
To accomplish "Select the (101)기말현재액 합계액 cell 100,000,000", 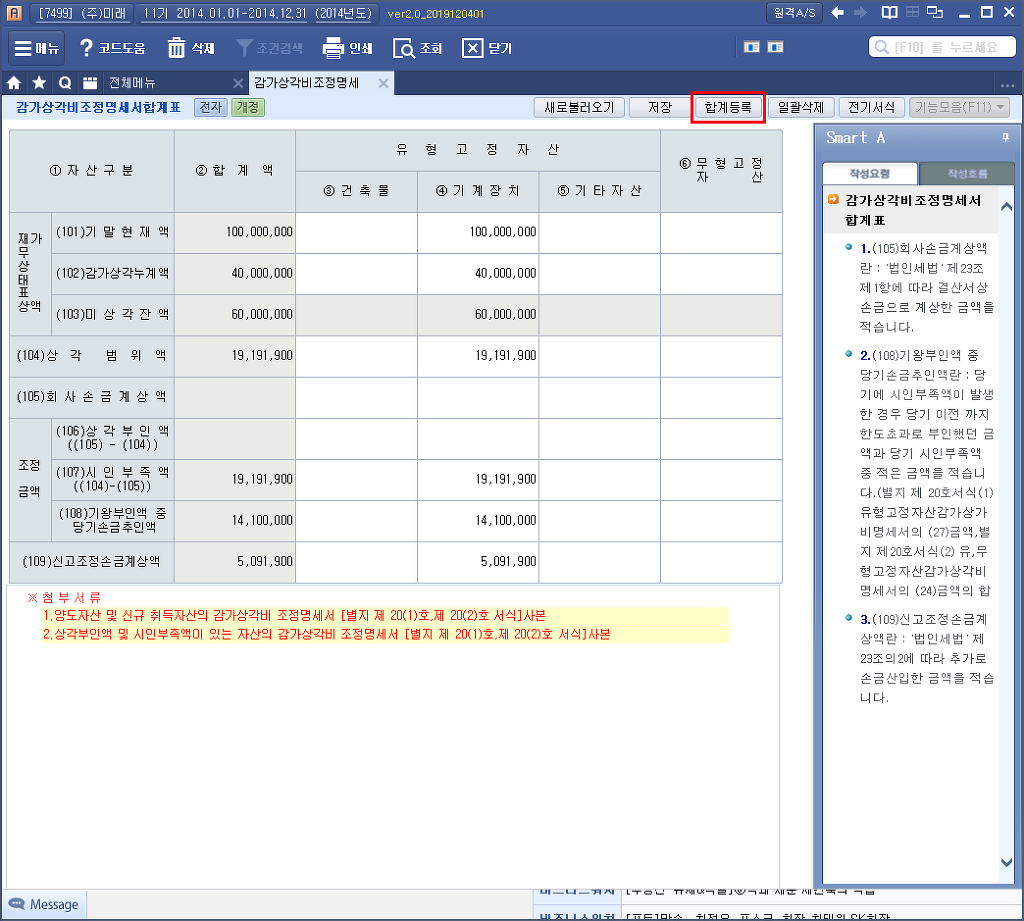I will pyautogui.click(x=235, y=233).
